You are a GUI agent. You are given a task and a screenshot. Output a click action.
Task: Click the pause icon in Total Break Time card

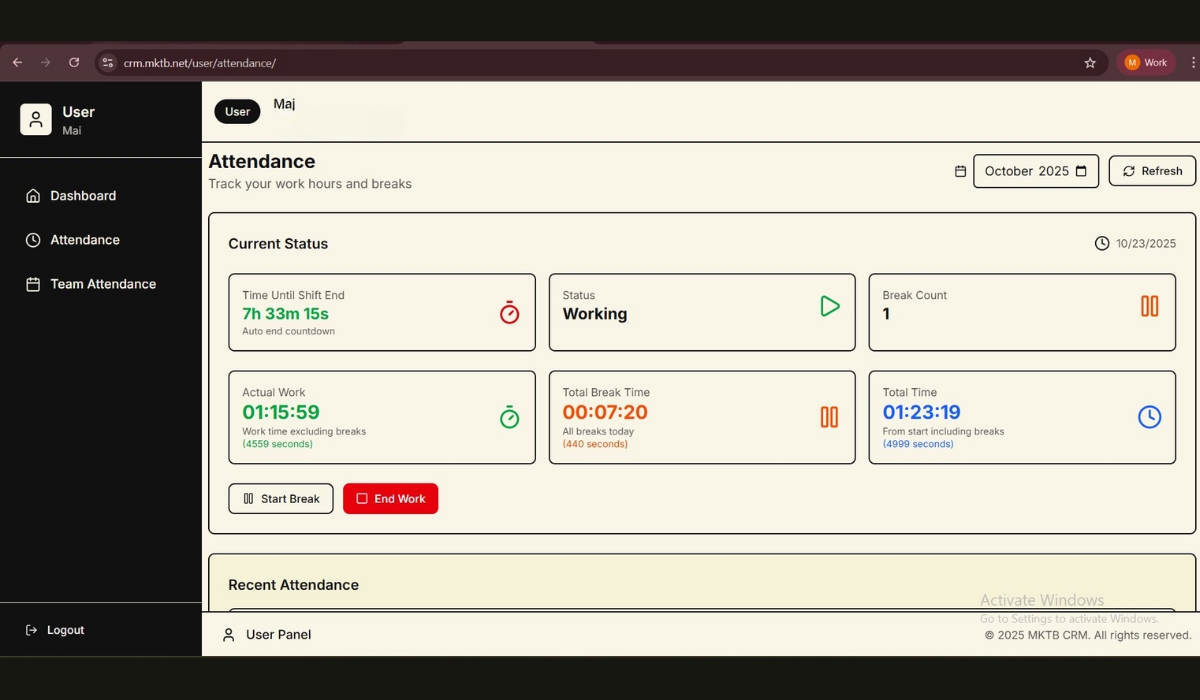coord(829,417)
